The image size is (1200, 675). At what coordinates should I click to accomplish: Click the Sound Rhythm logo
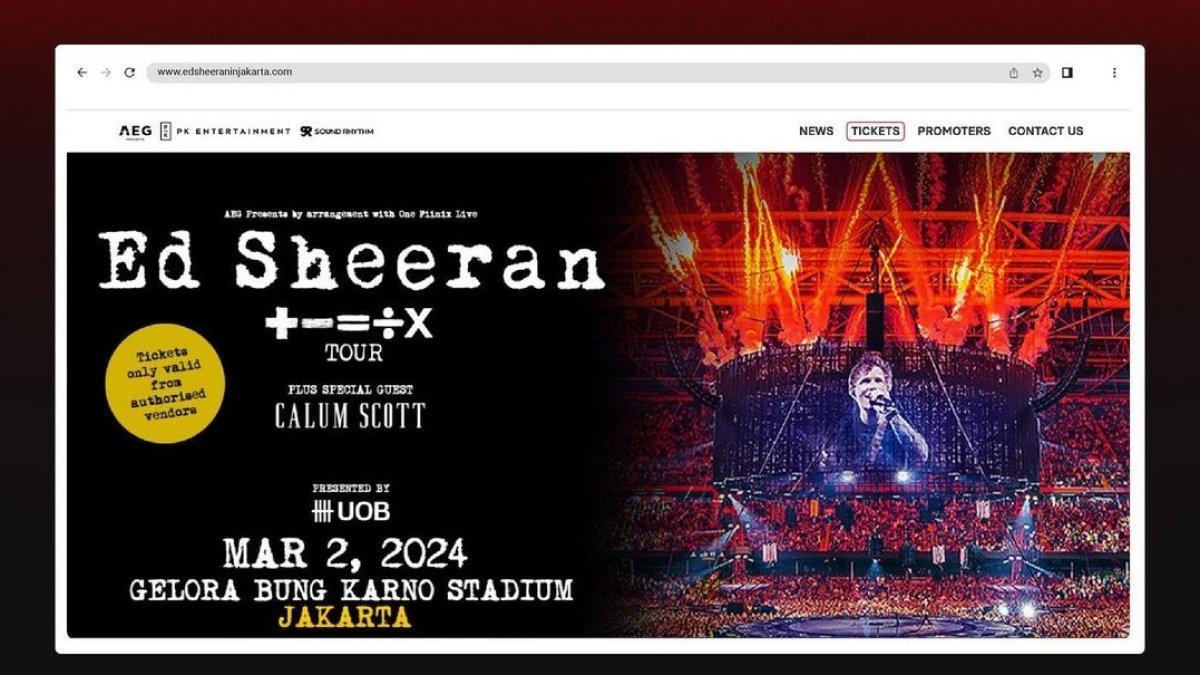[337, 131]
